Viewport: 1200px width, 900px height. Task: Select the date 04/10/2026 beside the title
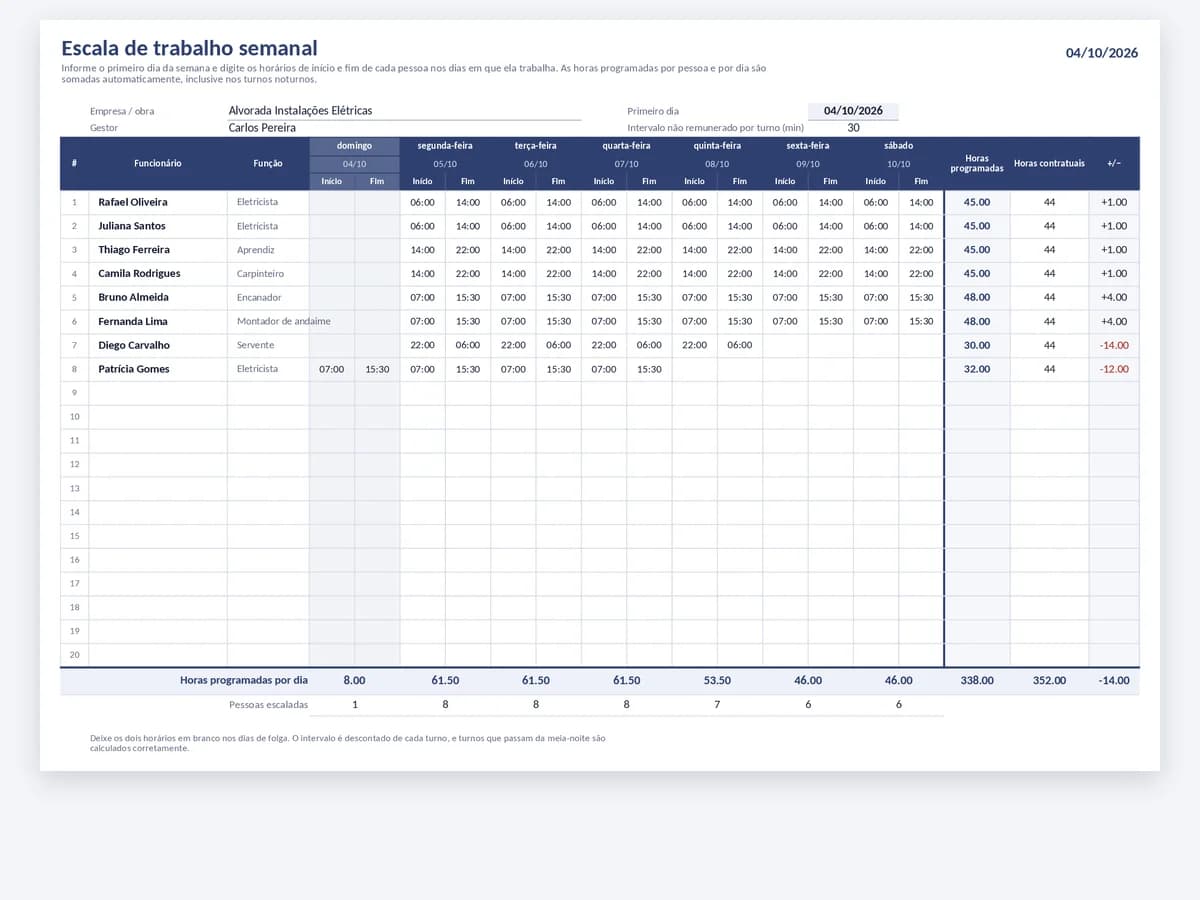1102,53
